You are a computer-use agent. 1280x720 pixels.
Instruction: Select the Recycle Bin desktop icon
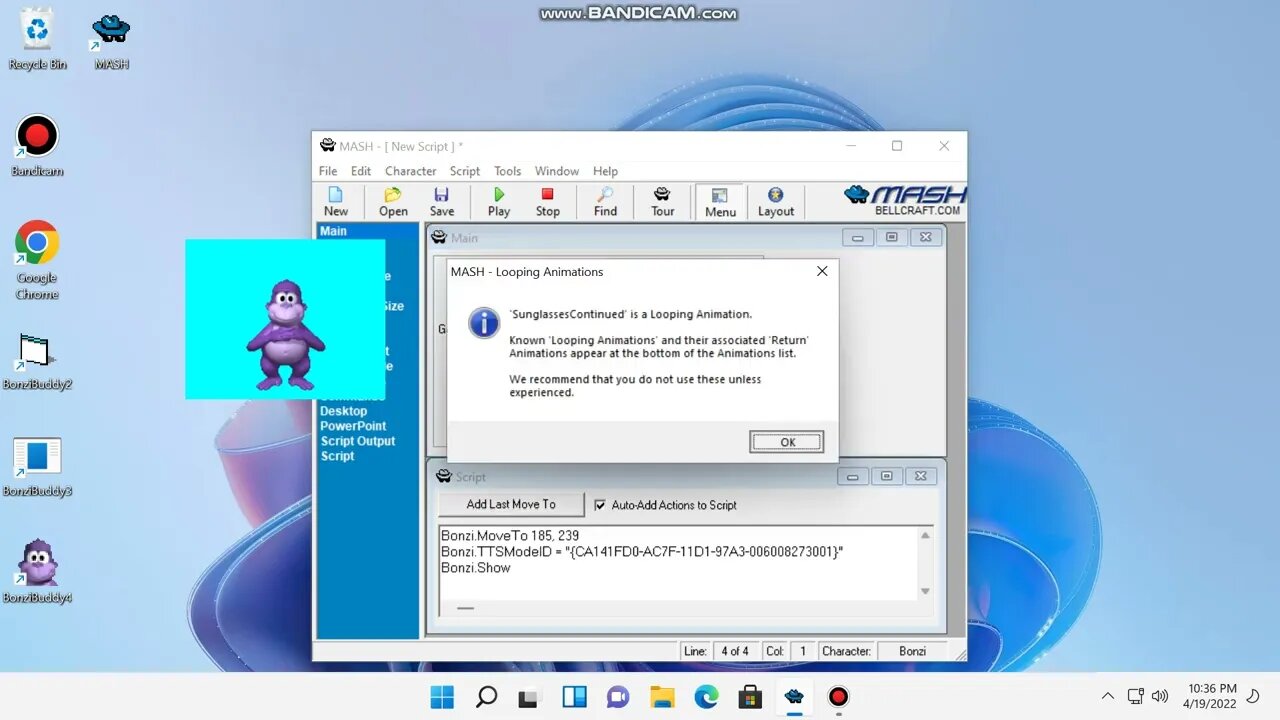tap(38, 40)
